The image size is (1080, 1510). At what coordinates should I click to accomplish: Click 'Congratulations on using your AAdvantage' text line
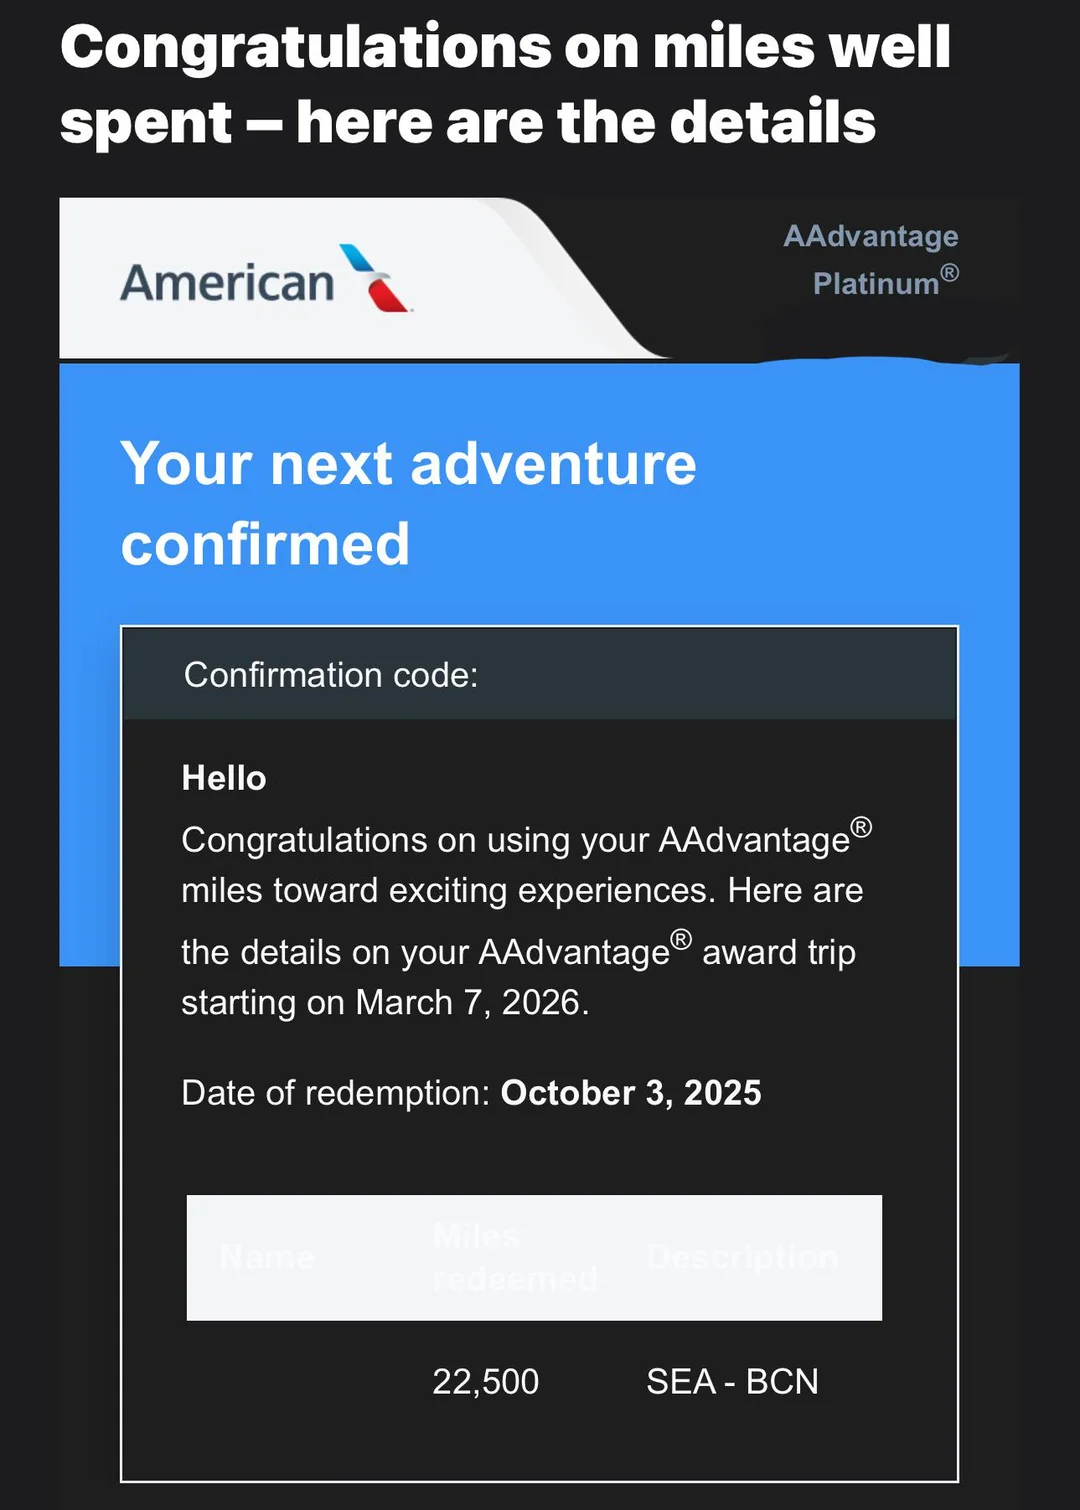[515, 840]
